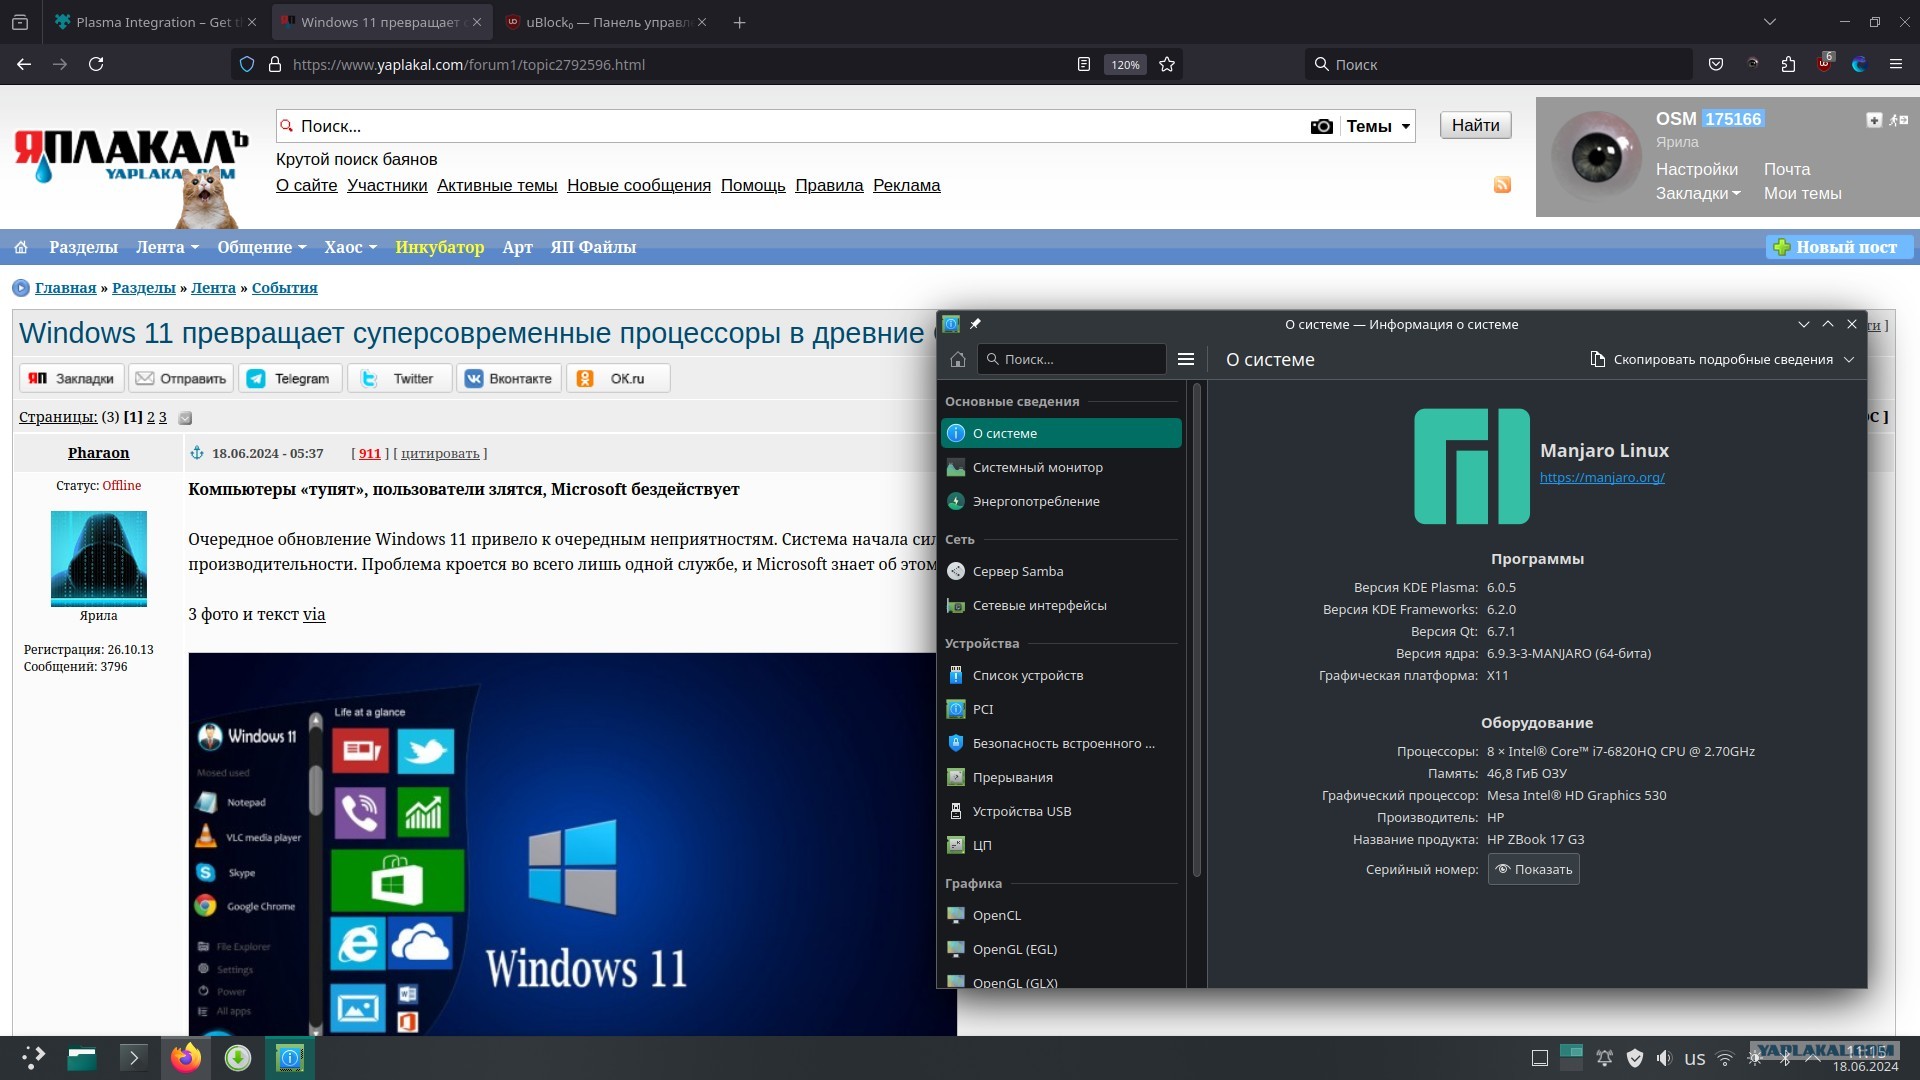The height and width of the screenshot is (1080, 1920).
Task: Open the Темы search scope dropdown
Action: (1378, 126)
